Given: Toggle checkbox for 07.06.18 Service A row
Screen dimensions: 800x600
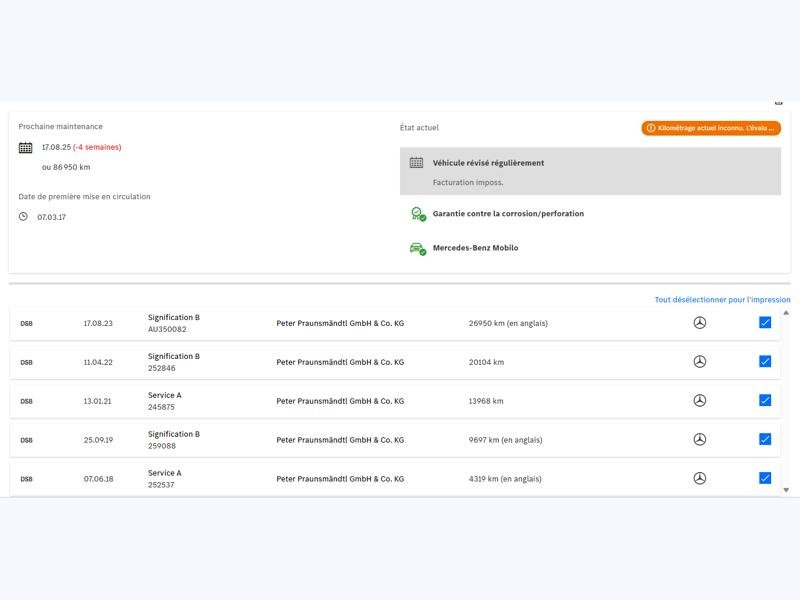Looking at the screenshot, I should point(765,479).
